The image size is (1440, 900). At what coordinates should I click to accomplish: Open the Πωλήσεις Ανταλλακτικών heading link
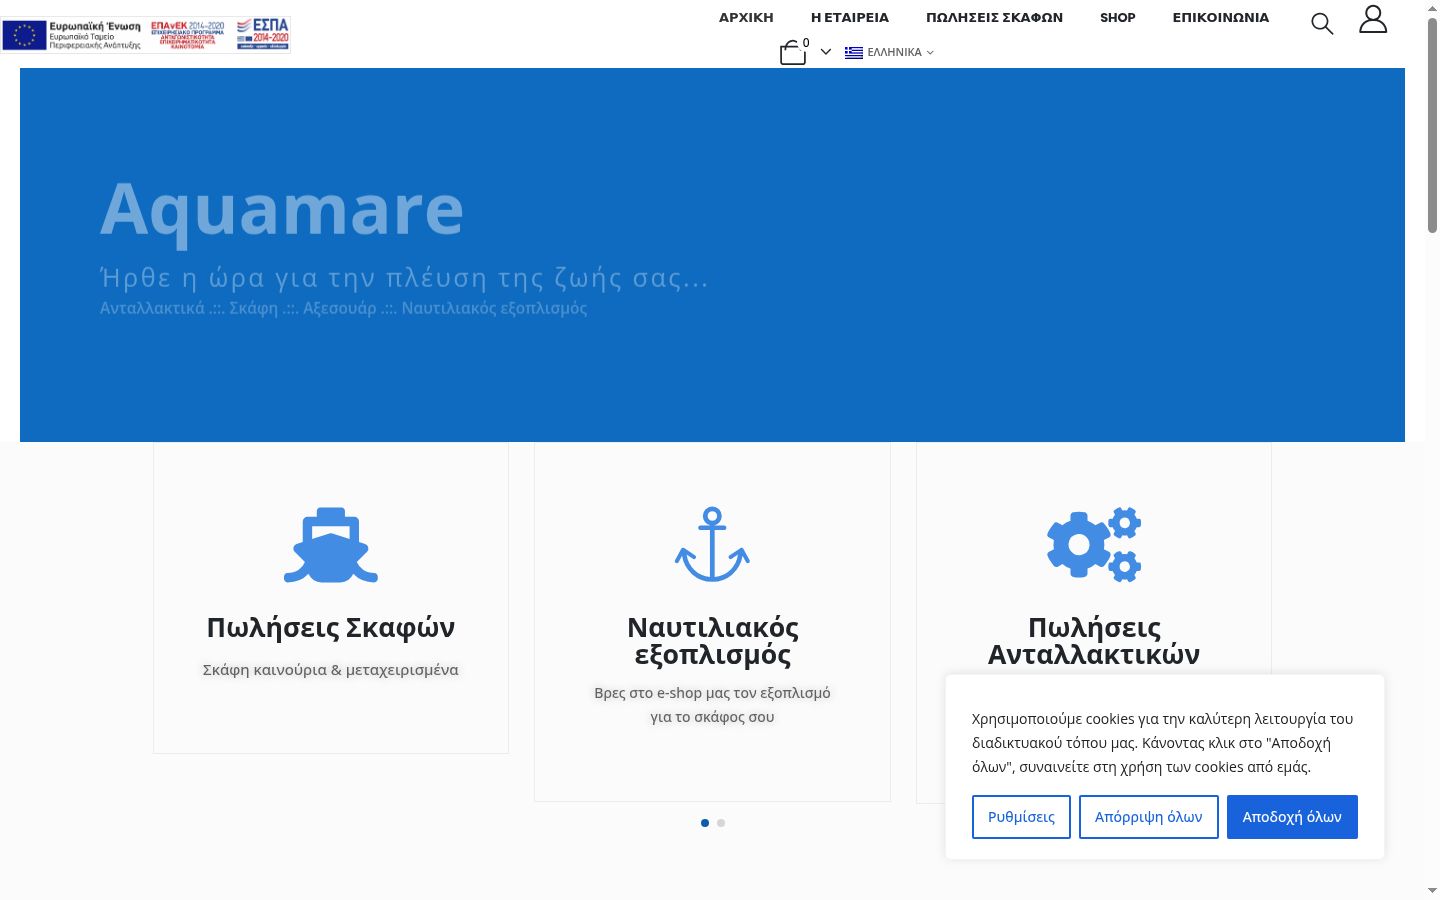tap(1094, 641)
